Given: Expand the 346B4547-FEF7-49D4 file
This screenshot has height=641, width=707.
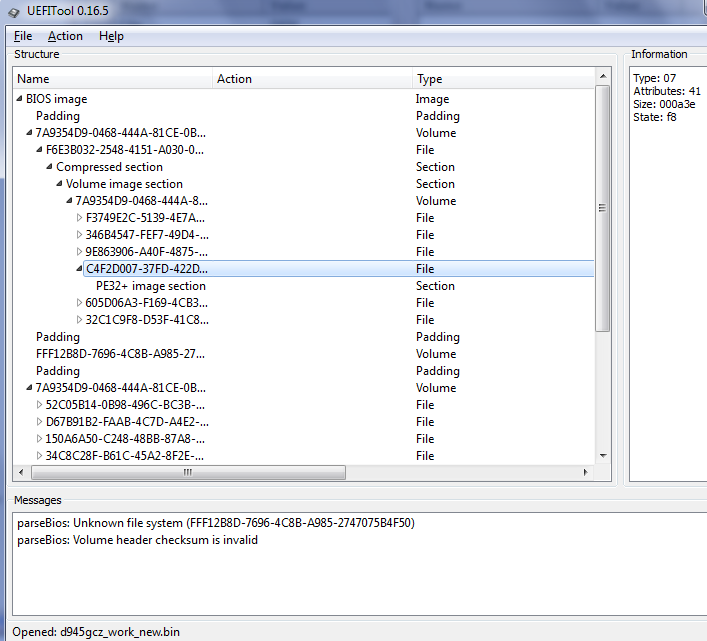Looking at the screenshot, I should click(79, 234).
